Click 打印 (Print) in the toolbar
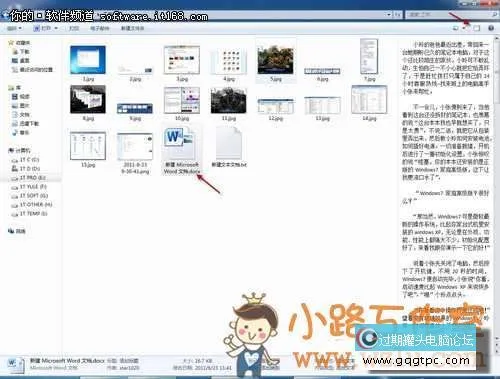Screen dimensions: 500x379 click(x=74, y=28)
